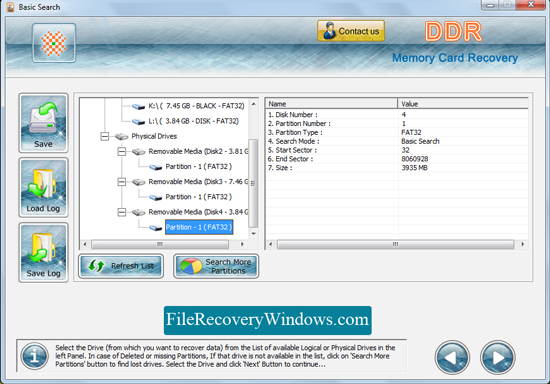Click the Refresh List button
Image resolution: width=550 pixels, height=384 pixels.
tap(121, 266)
